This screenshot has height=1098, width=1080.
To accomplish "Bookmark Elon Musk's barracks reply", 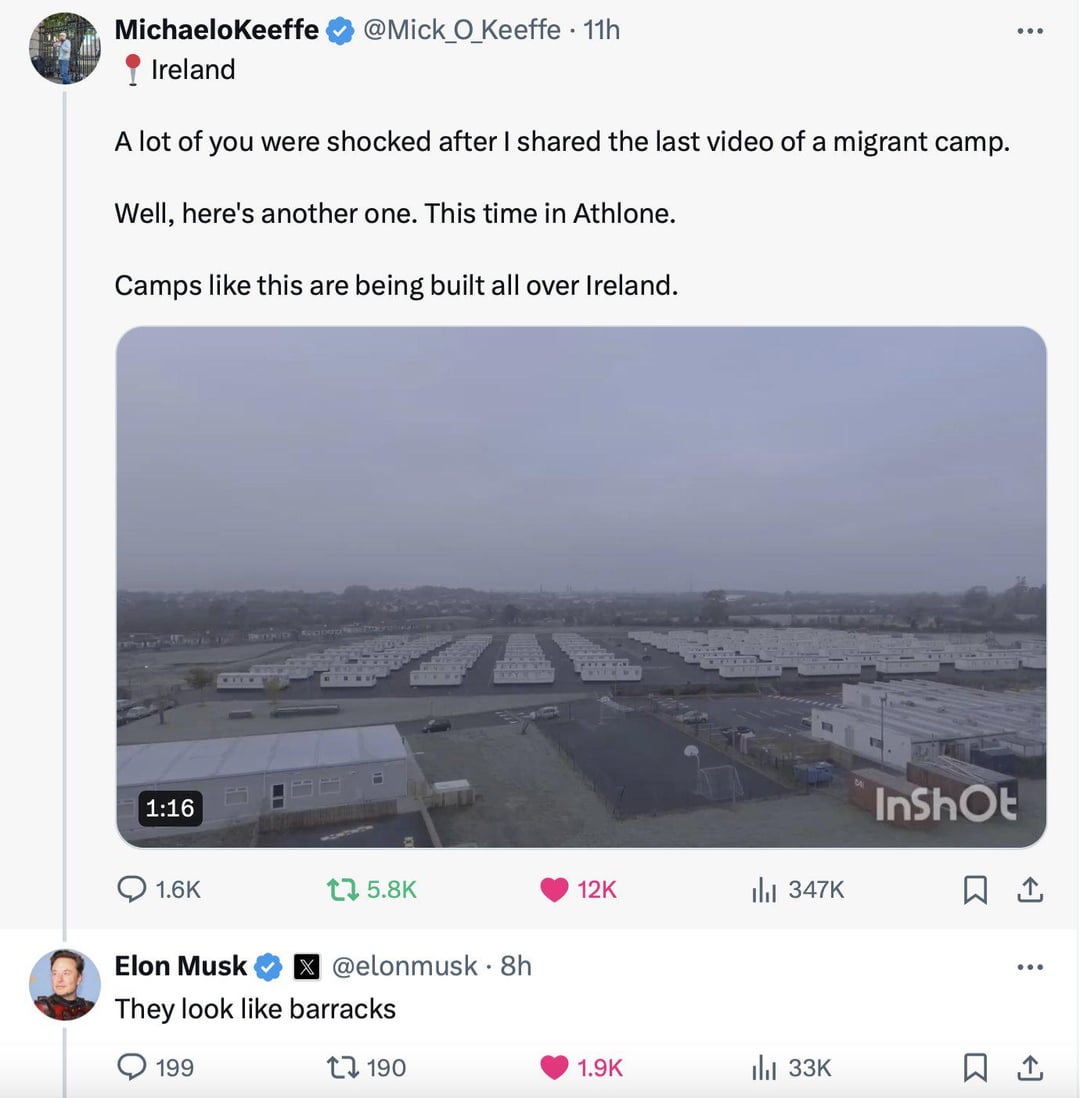I will (x=975, y=1068).
